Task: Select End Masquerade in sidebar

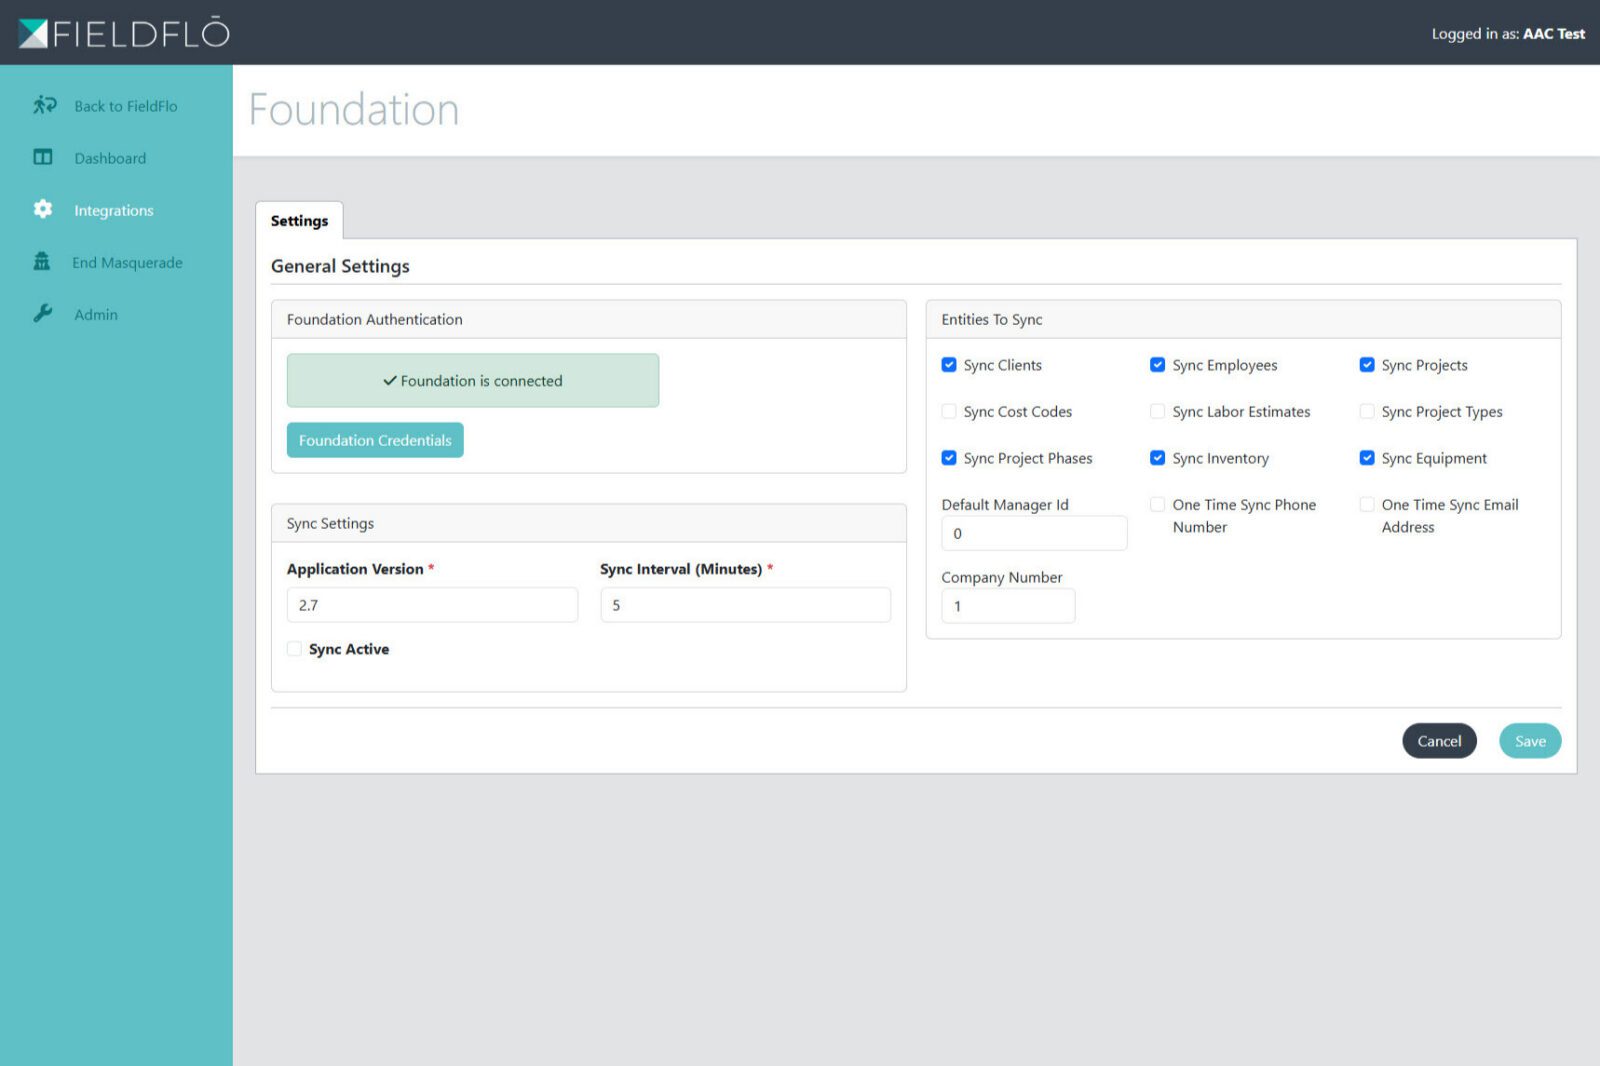Action: [x=127, y=262]
